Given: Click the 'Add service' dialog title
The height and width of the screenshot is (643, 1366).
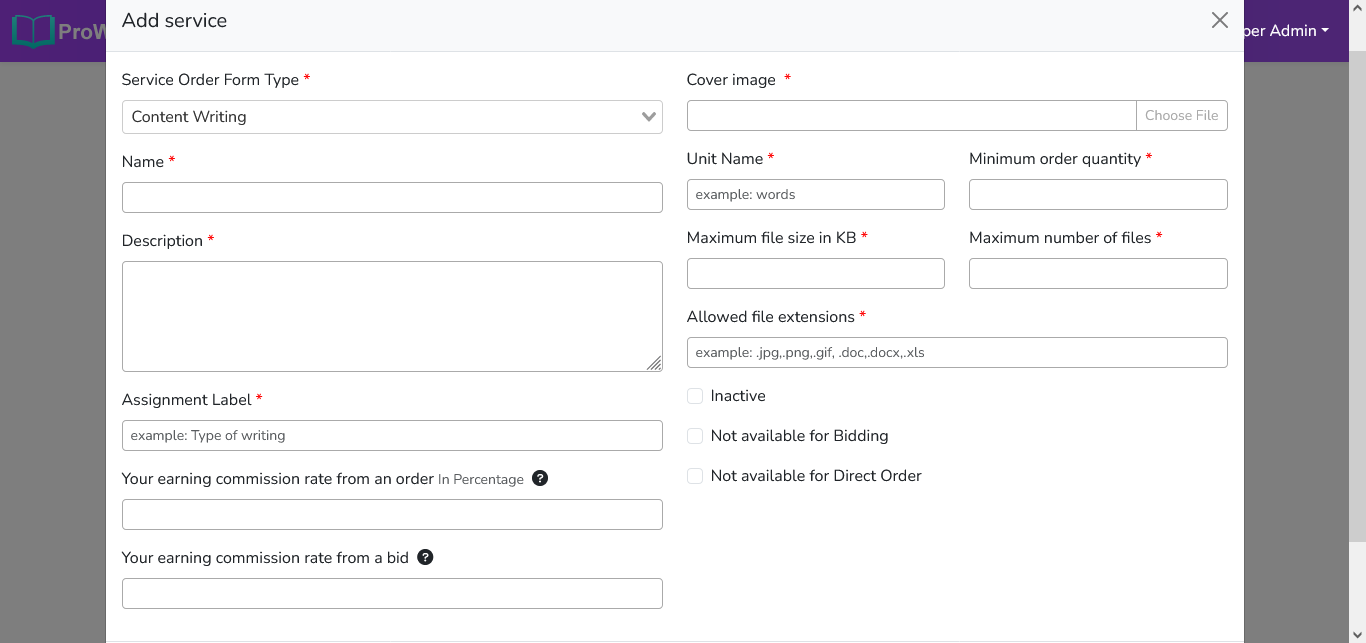Looking at the screenshot, I should [174, 20].
